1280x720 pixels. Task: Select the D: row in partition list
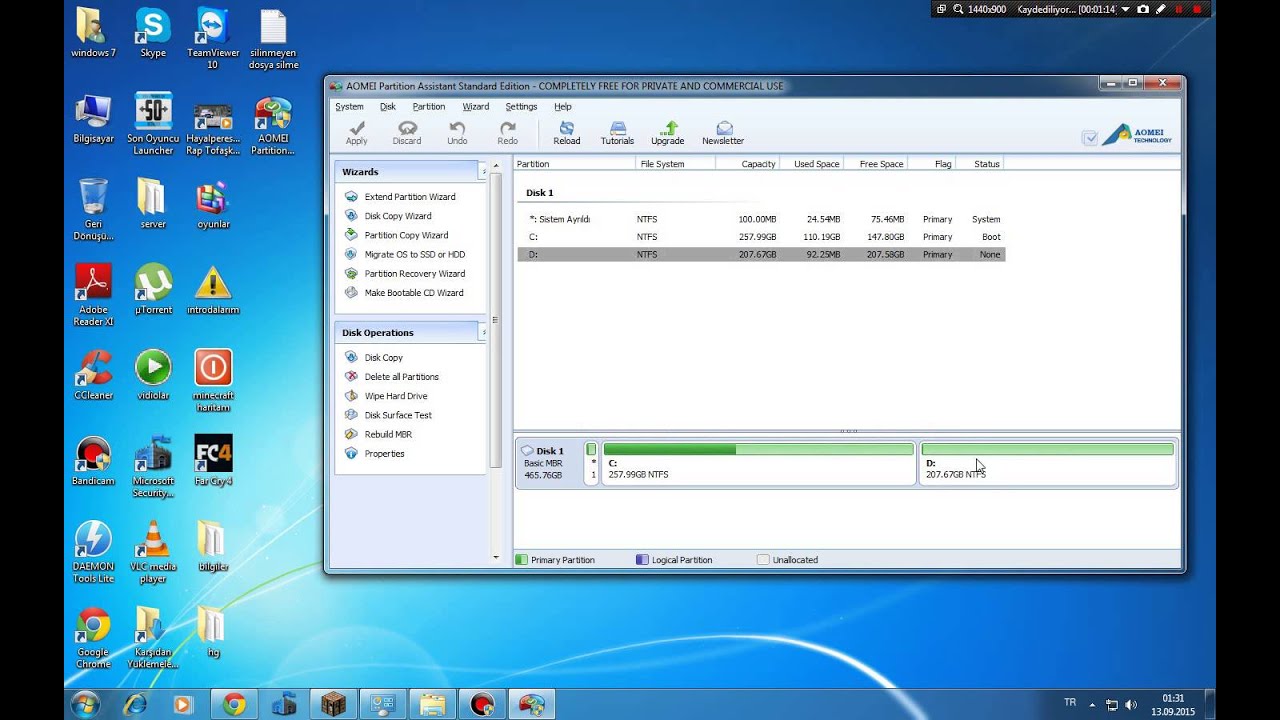pyautogui.click(x=761, y=255)
